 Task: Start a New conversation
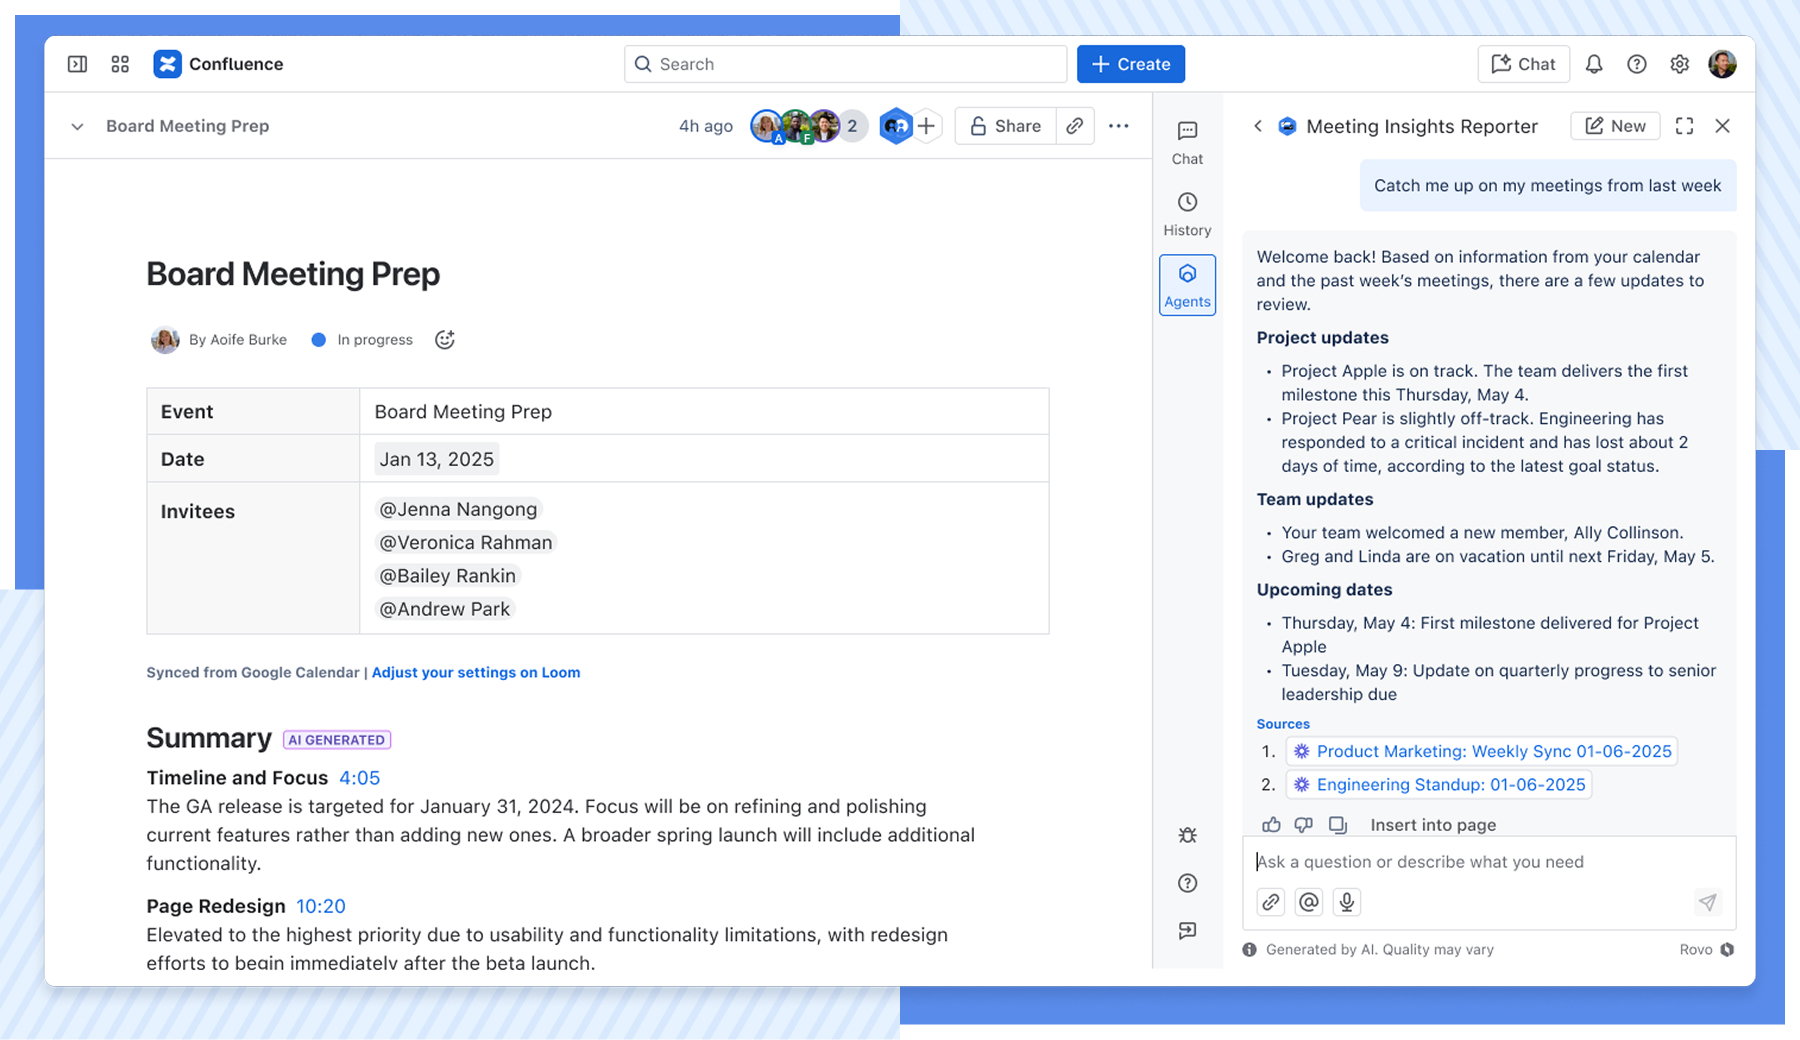coord(1615,126)
